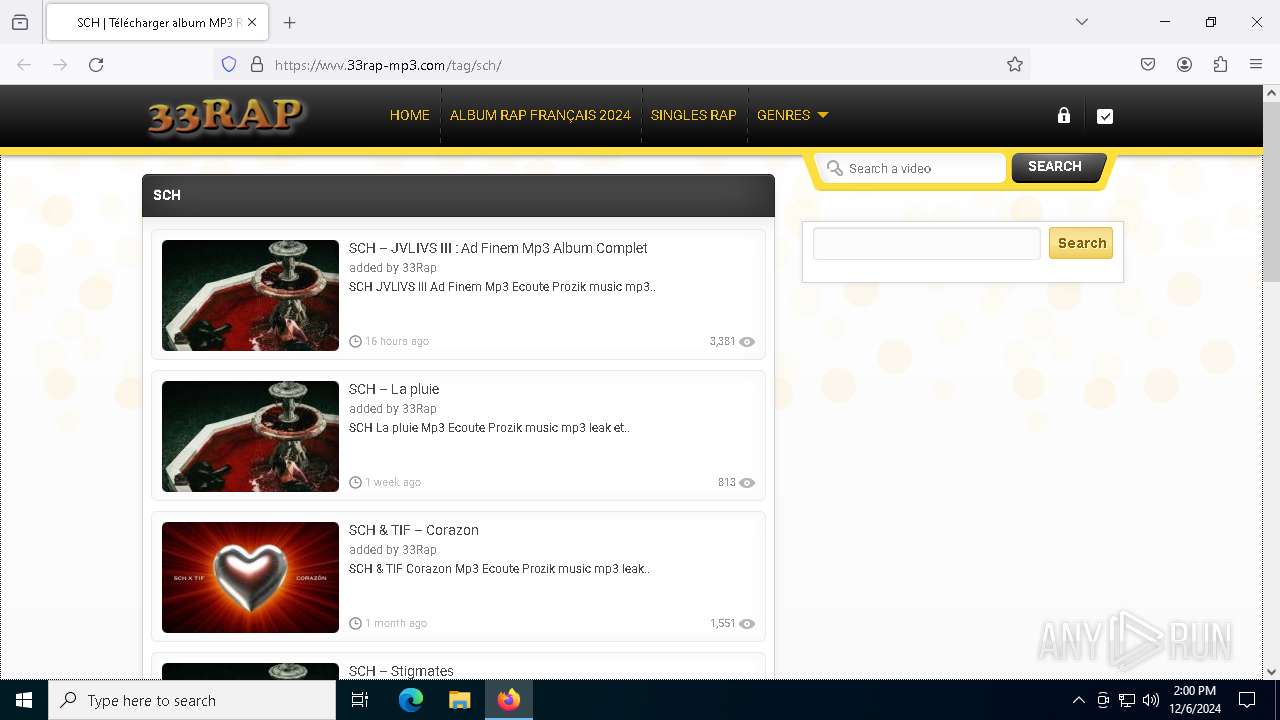This screenshot has width=1280, height=720.
Task: Show hidden system tray icons
Action: click(1078, 700)
